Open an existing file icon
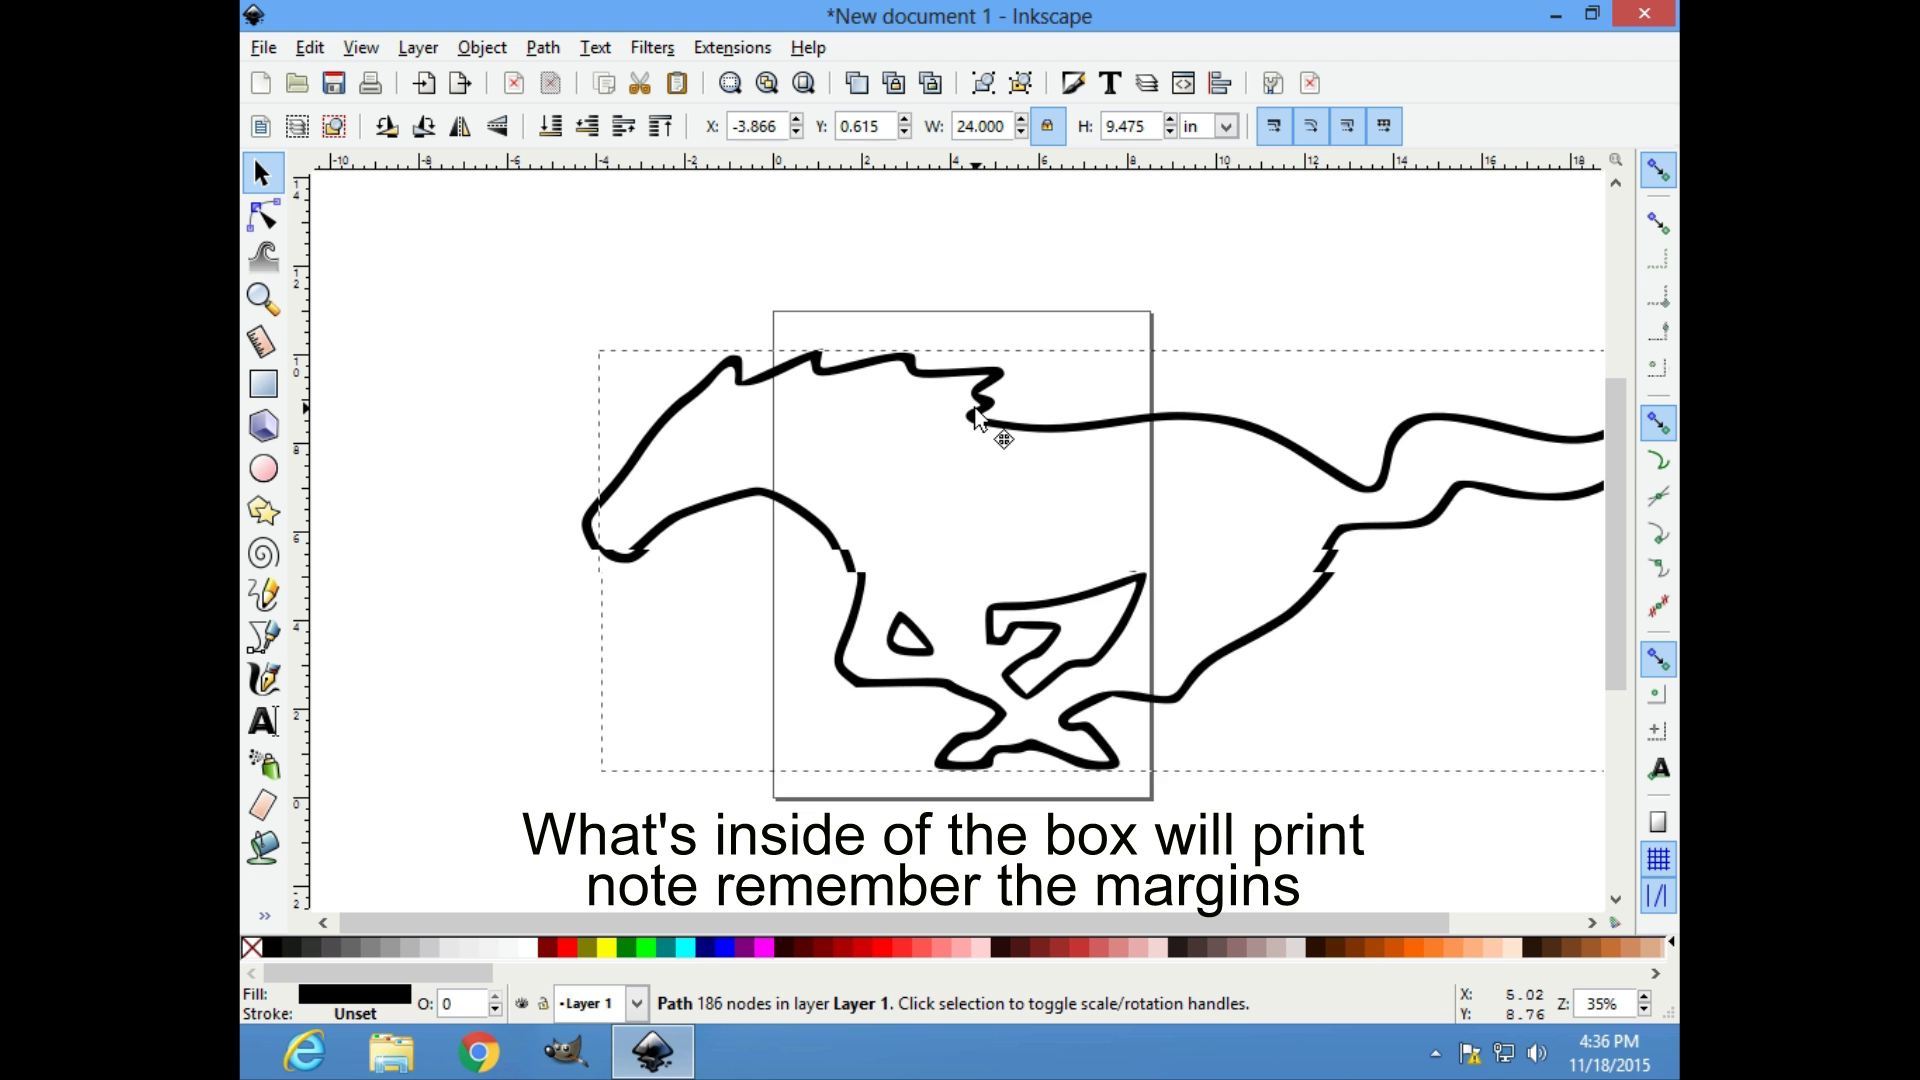The image size is (1920, 1080). pyautogui.click(x=297, y=83)
